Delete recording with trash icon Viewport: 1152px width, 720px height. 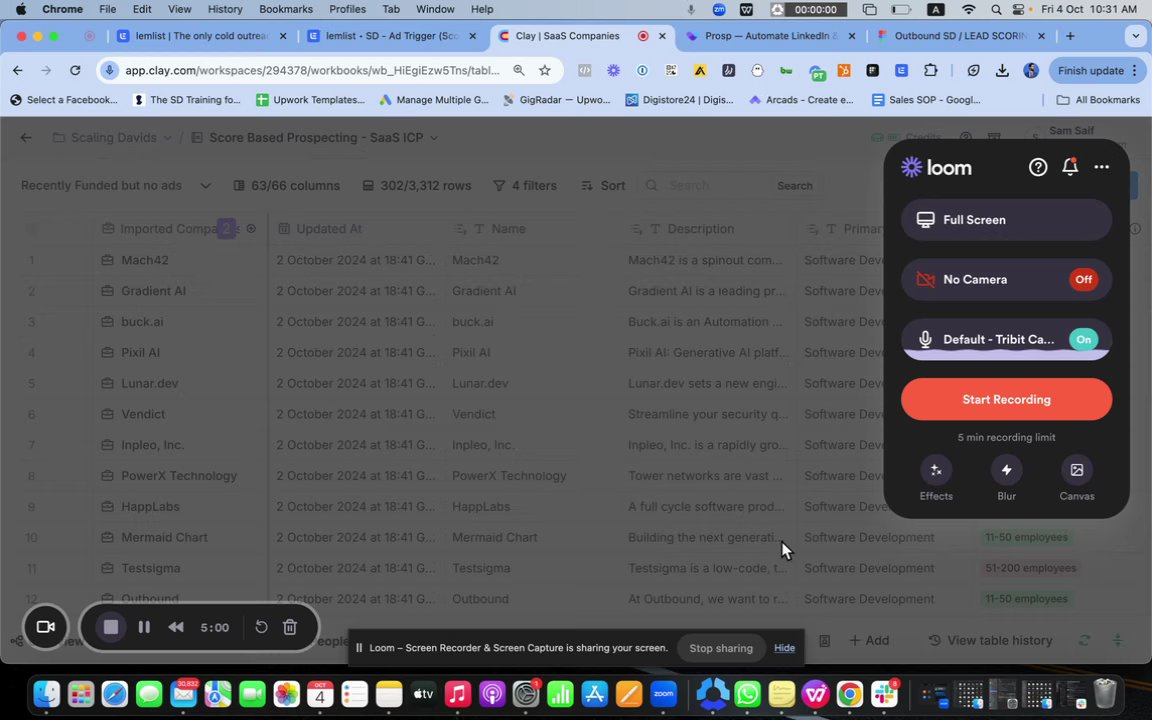(x=290, y=627)
